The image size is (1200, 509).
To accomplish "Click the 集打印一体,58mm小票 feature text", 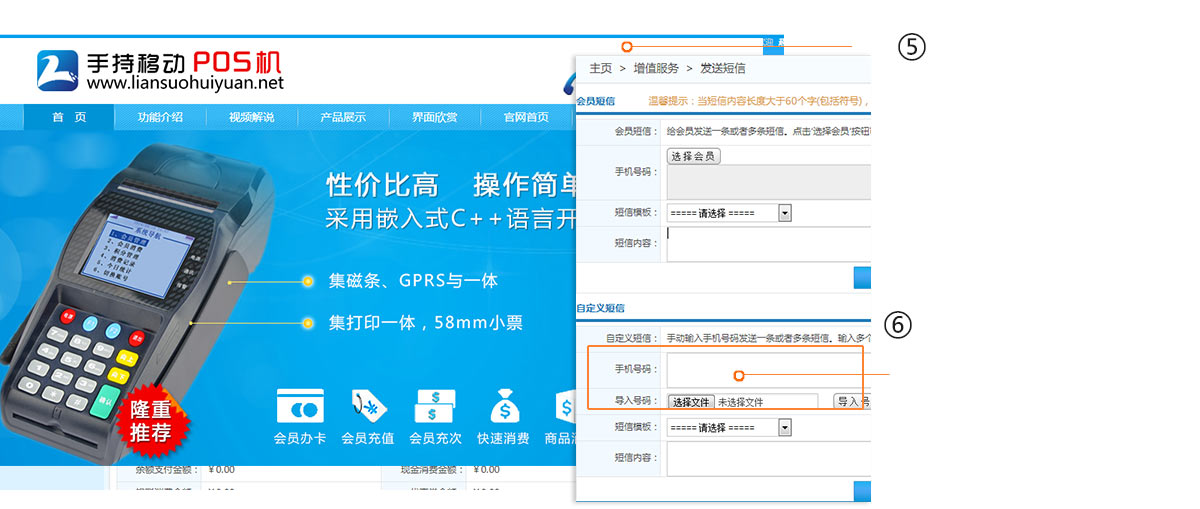I will tap(425, 323).
